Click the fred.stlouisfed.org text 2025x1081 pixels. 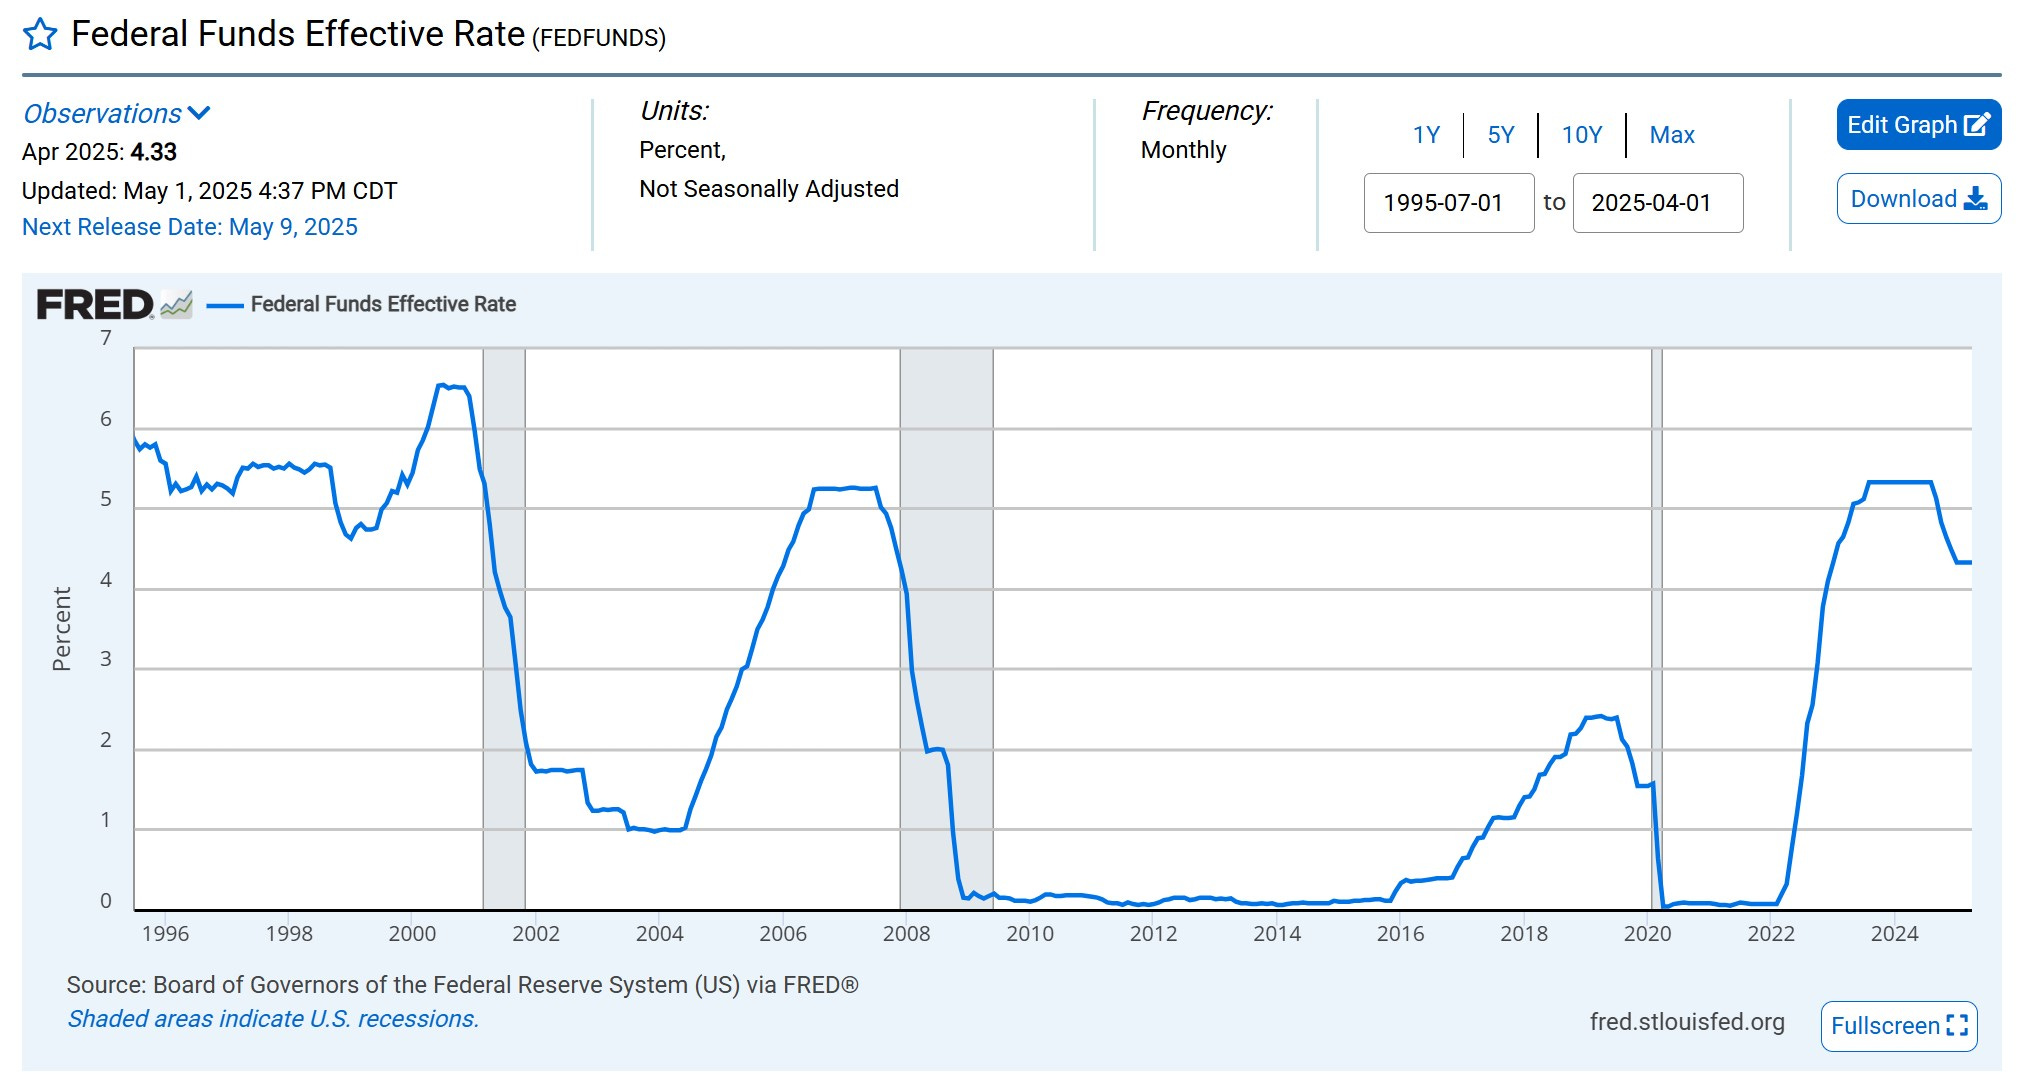[x=1686, y=1021]
